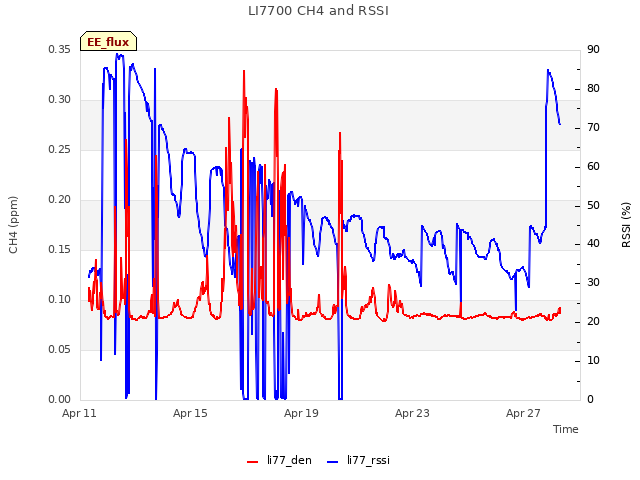Viewport: 640px width, 480px height.
Task: Click the Apr 23 x-axis tick label
Action: coord(412,413)
